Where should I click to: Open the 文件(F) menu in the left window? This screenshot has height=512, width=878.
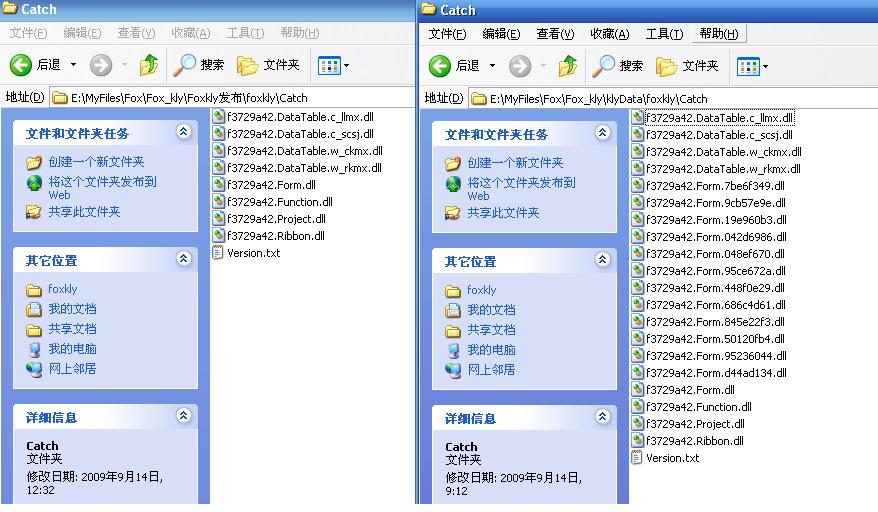click(29, 33)
